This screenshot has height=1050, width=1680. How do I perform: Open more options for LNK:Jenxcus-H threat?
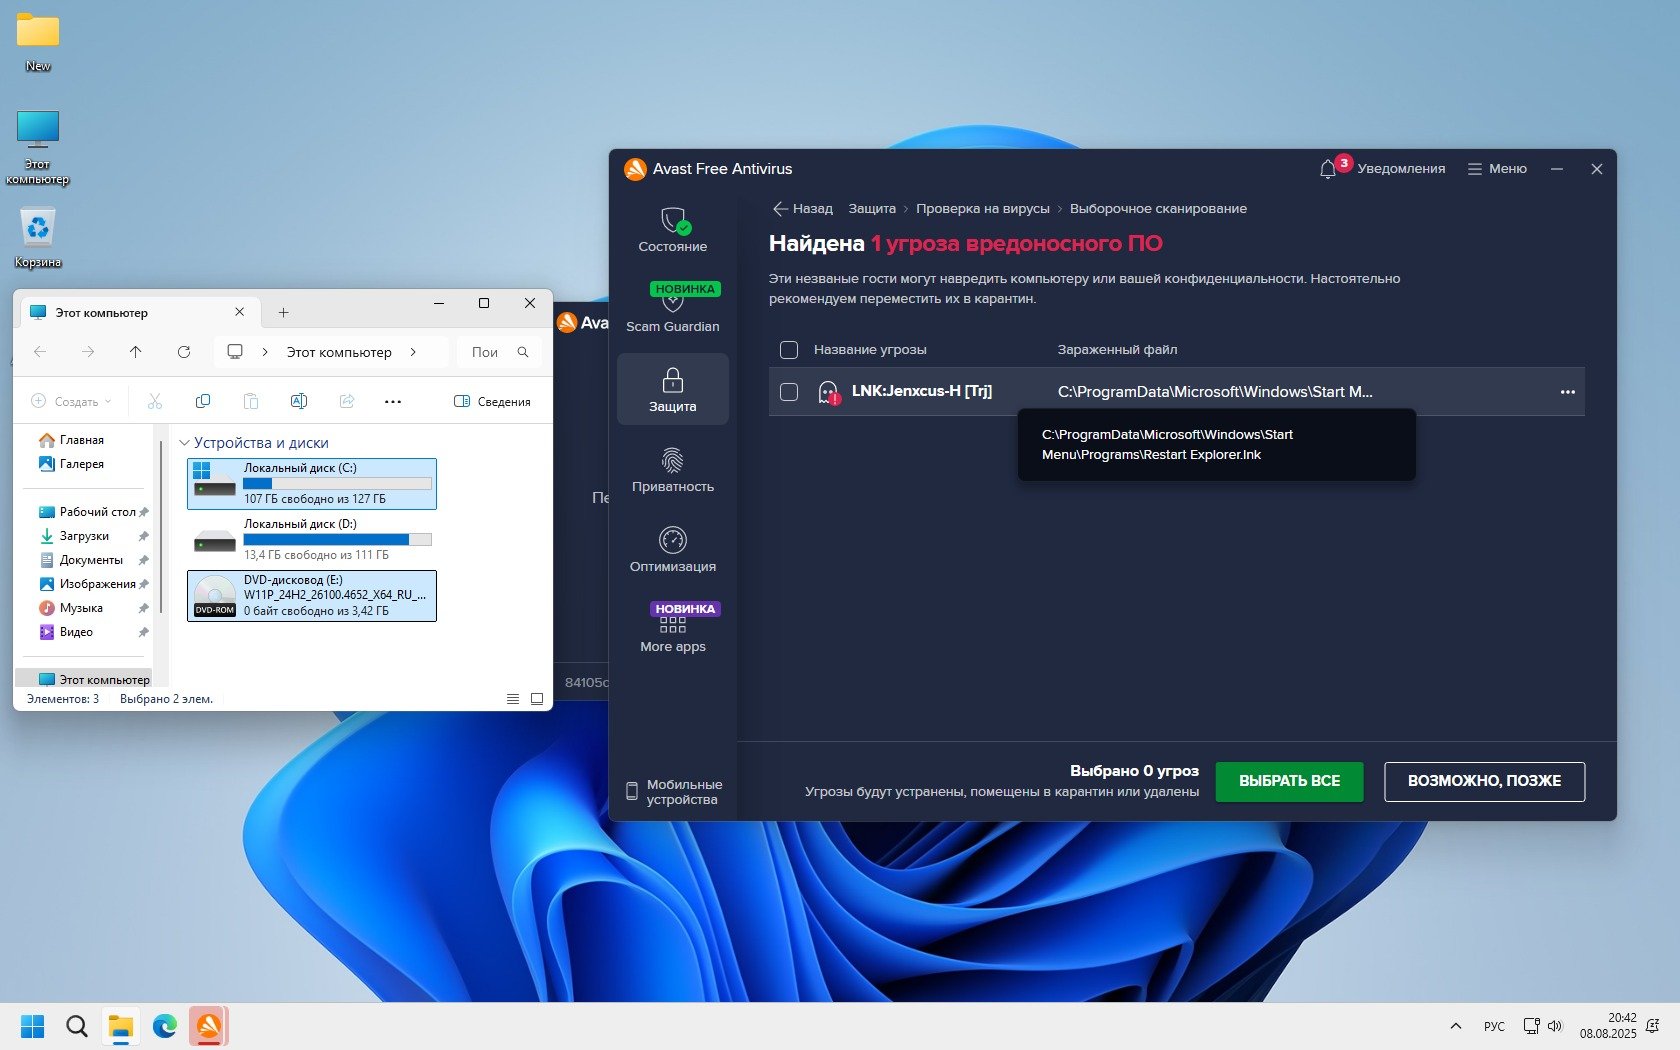(1567, 392)
